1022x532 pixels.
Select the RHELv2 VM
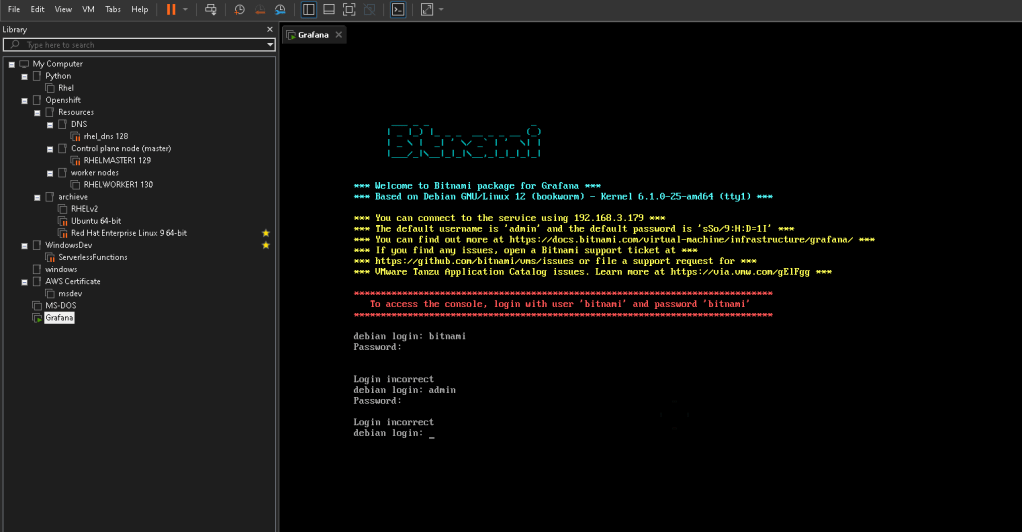tap(84, 209)
